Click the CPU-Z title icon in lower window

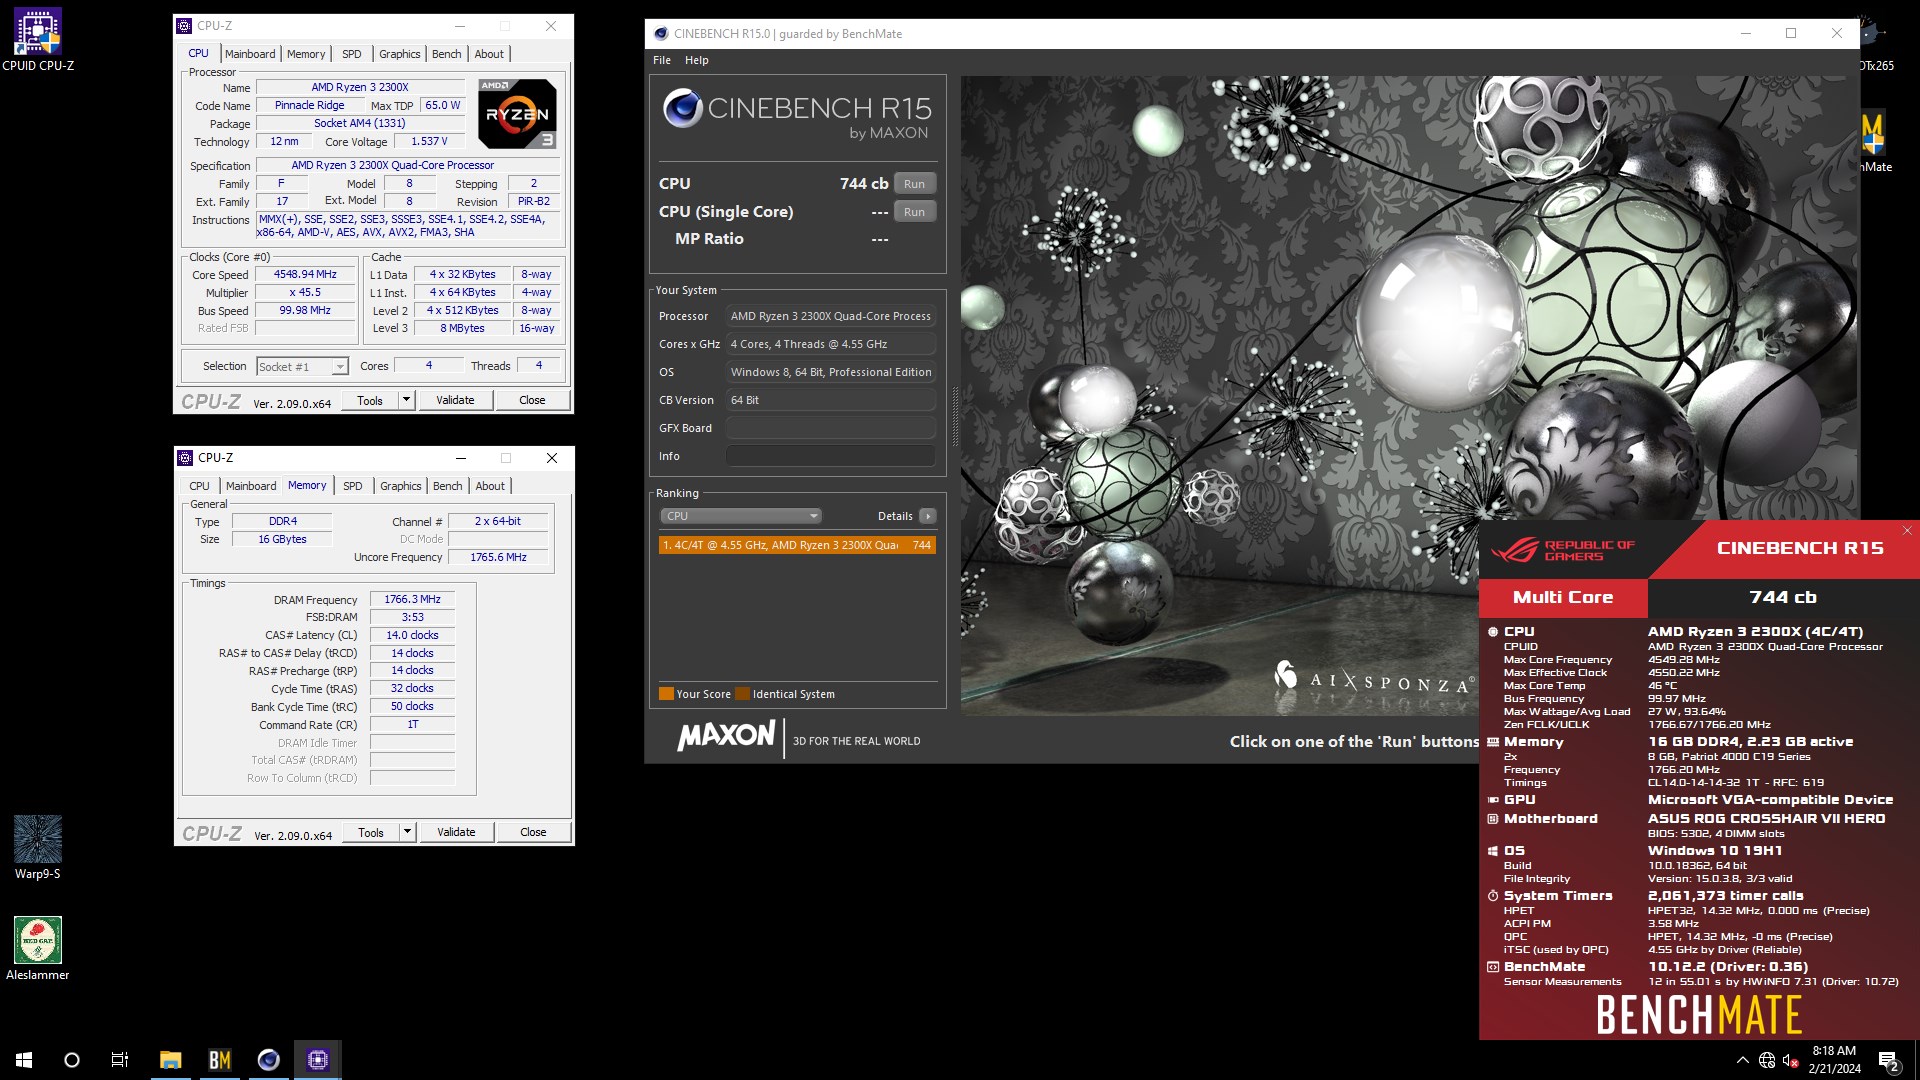tap(185, 458)
